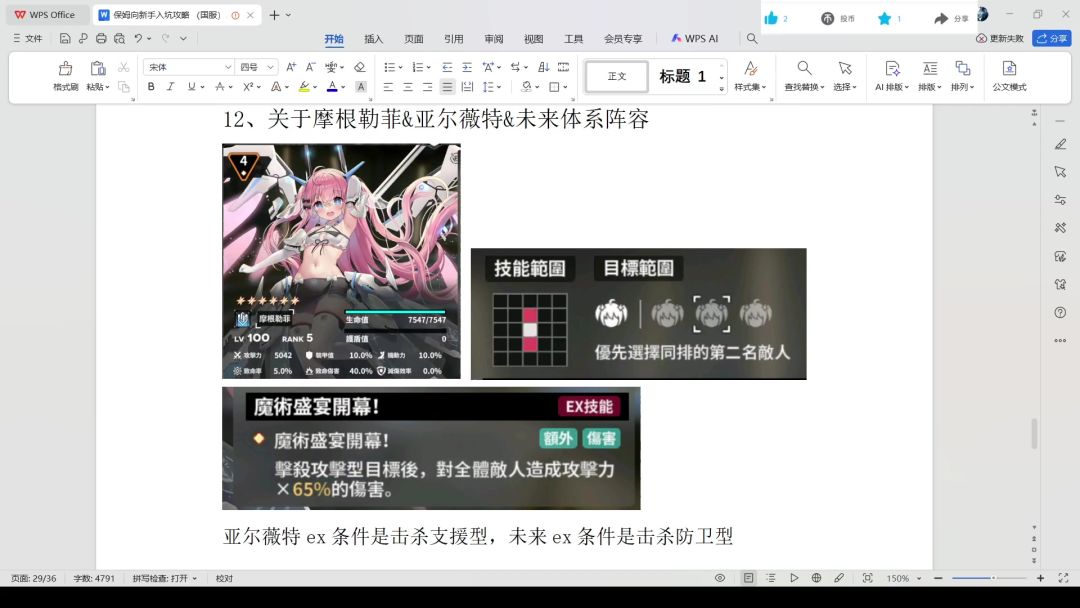Click the pink-haired character image in document
The height and width of the screenshot is (608, 1080).
[341, 261]
